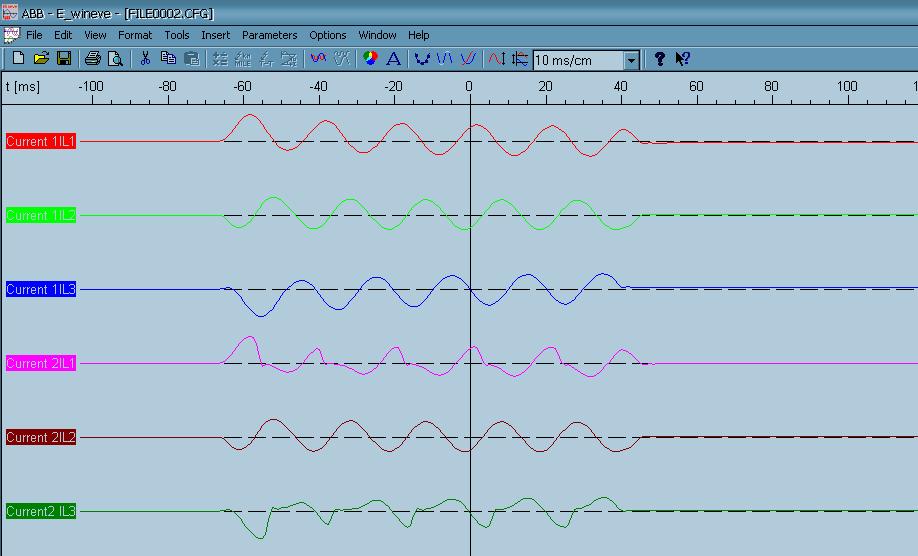
Task: Click the Print icon
Action: pos(93,59)
